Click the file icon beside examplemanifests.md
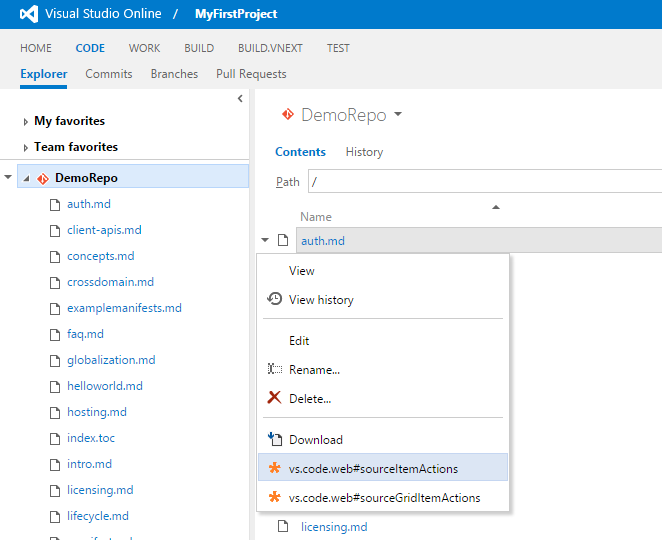 [x=55, y=309]
